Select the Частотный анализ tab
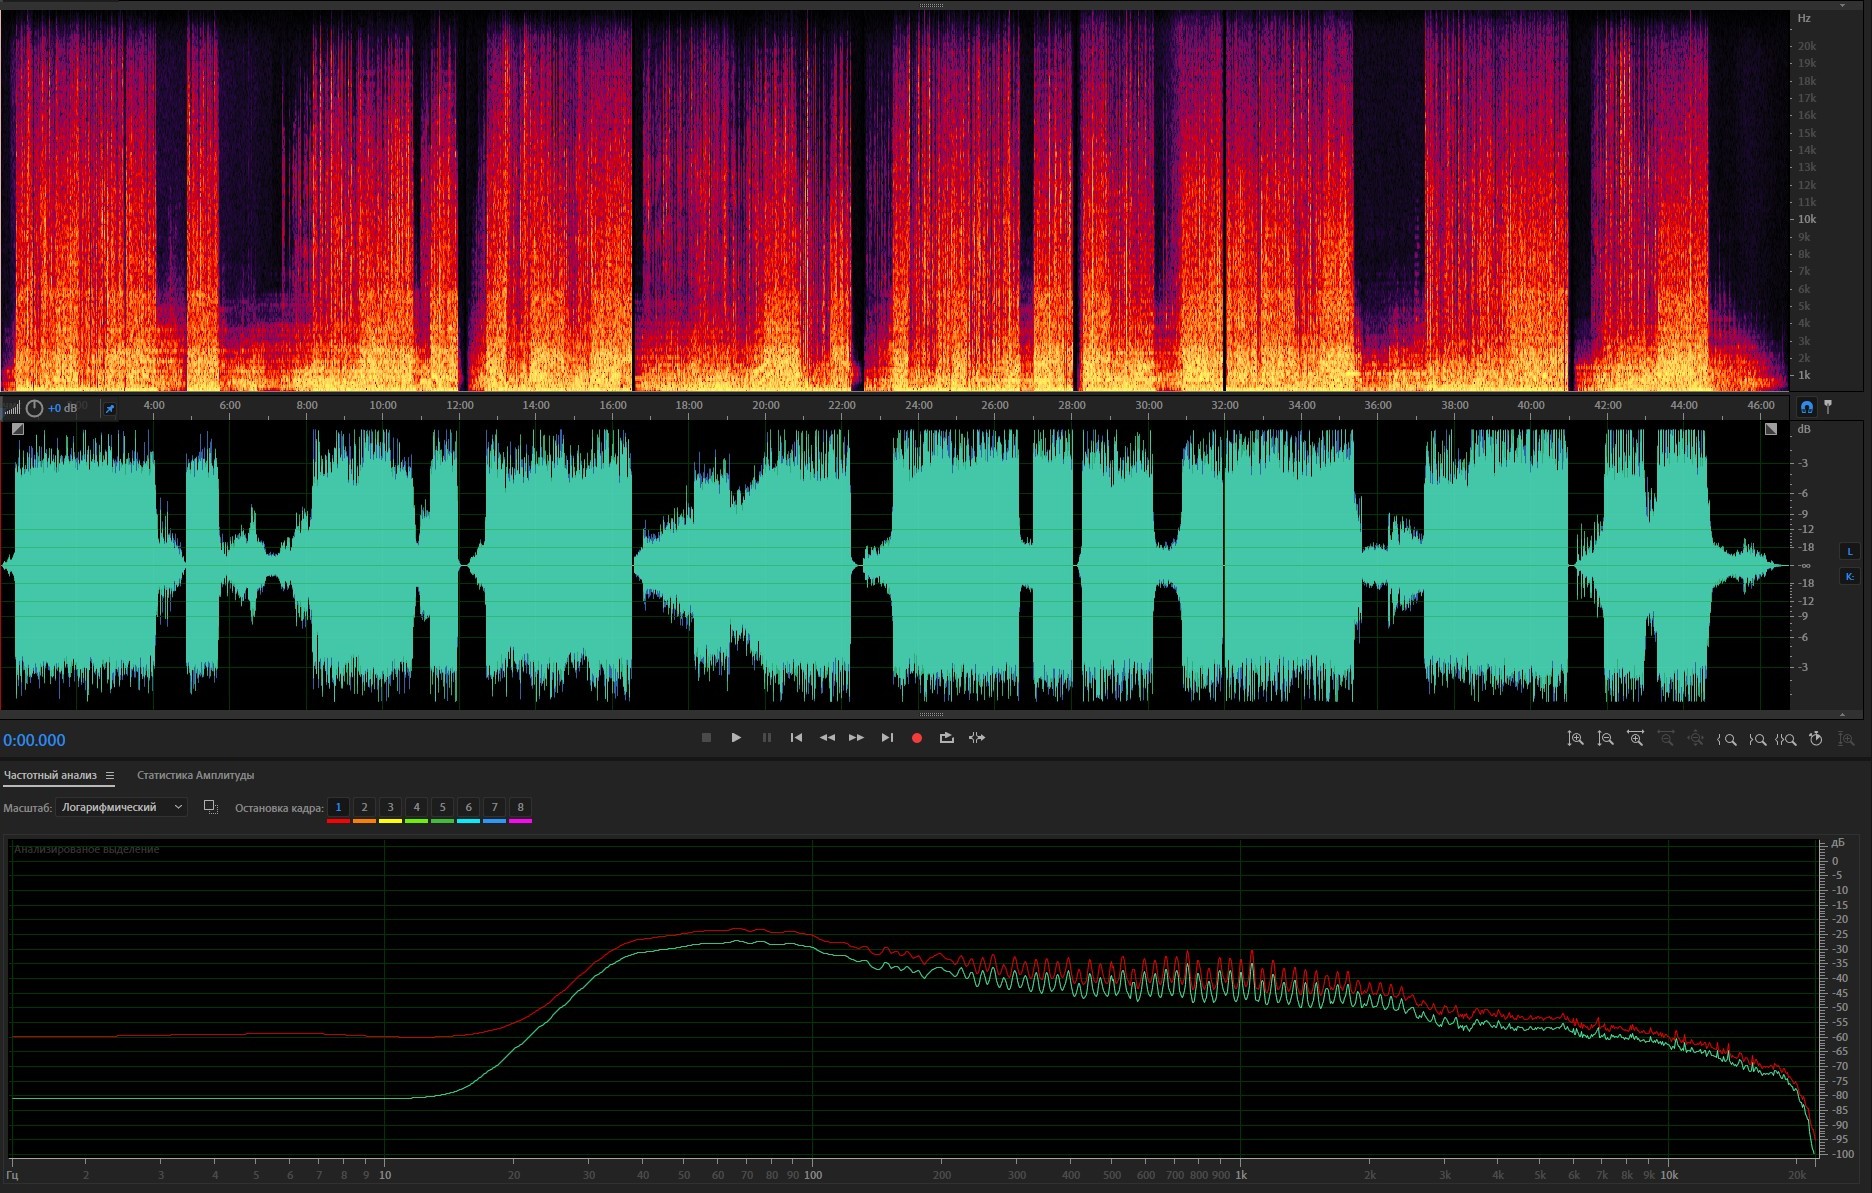This screenshot has width=1872, height=1193. click(50, 776)
